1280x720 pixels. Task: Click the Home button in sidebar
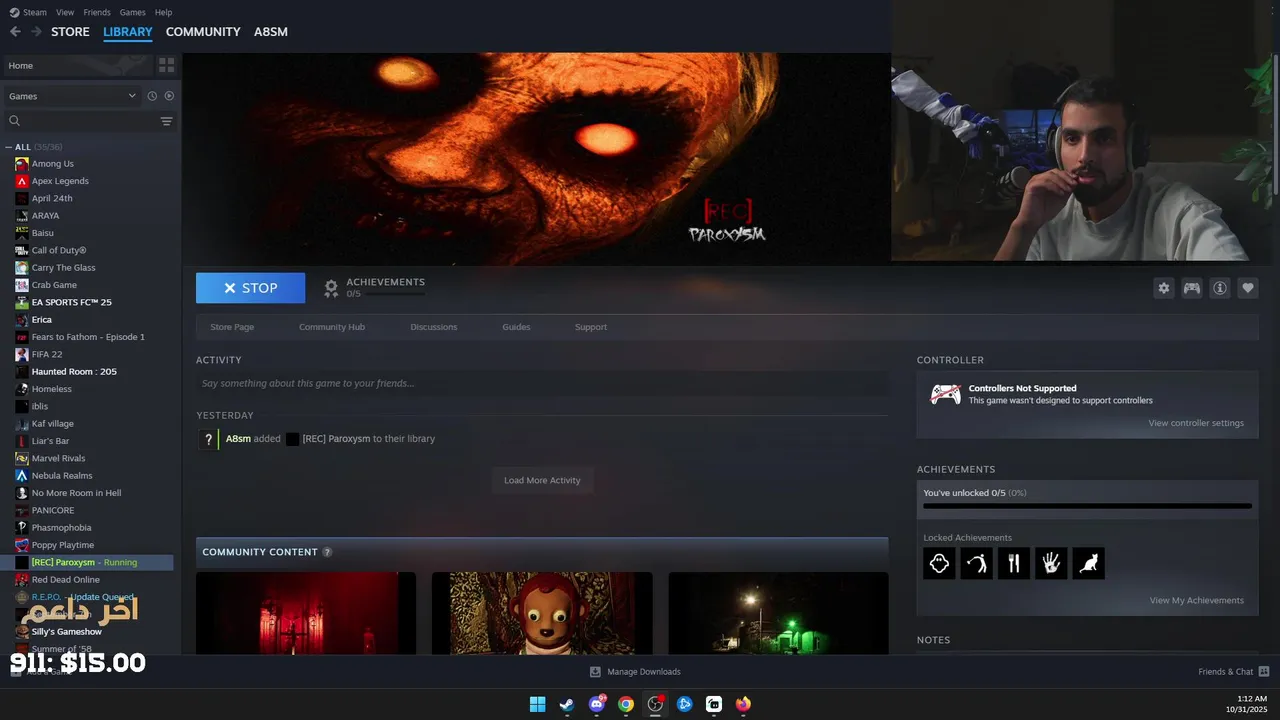(x=77, y=65)
